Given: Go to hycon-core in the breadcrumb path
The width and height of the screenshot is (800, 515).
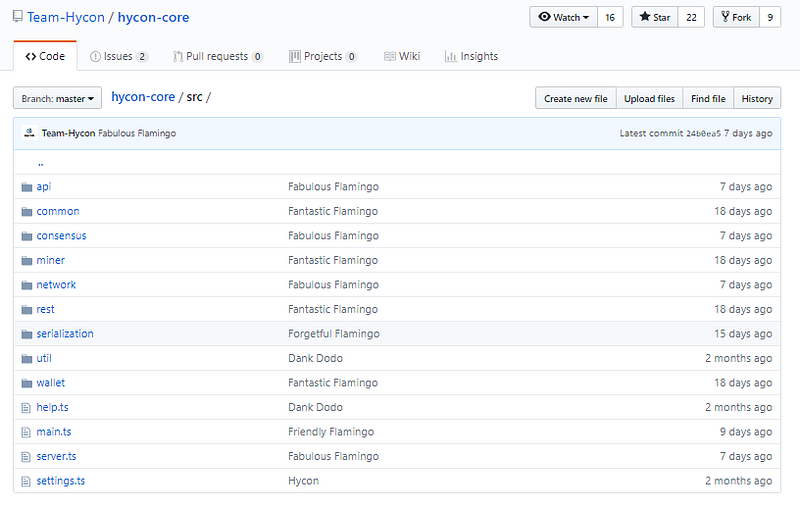Looking at the screenshot, I should coord(143,97).
